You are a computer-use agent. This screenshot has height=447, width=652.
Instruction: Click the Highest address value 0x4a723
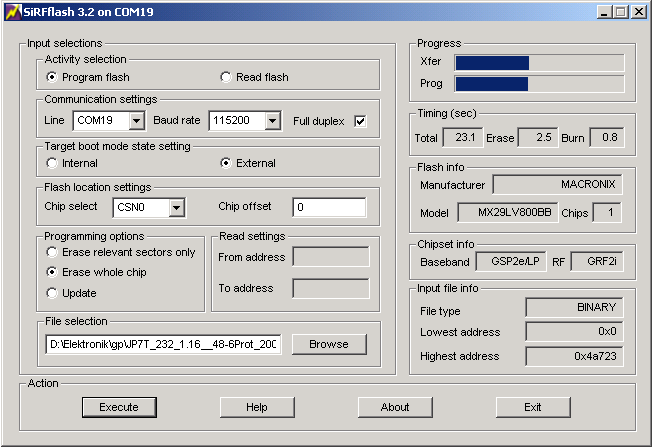pos(574,356)
